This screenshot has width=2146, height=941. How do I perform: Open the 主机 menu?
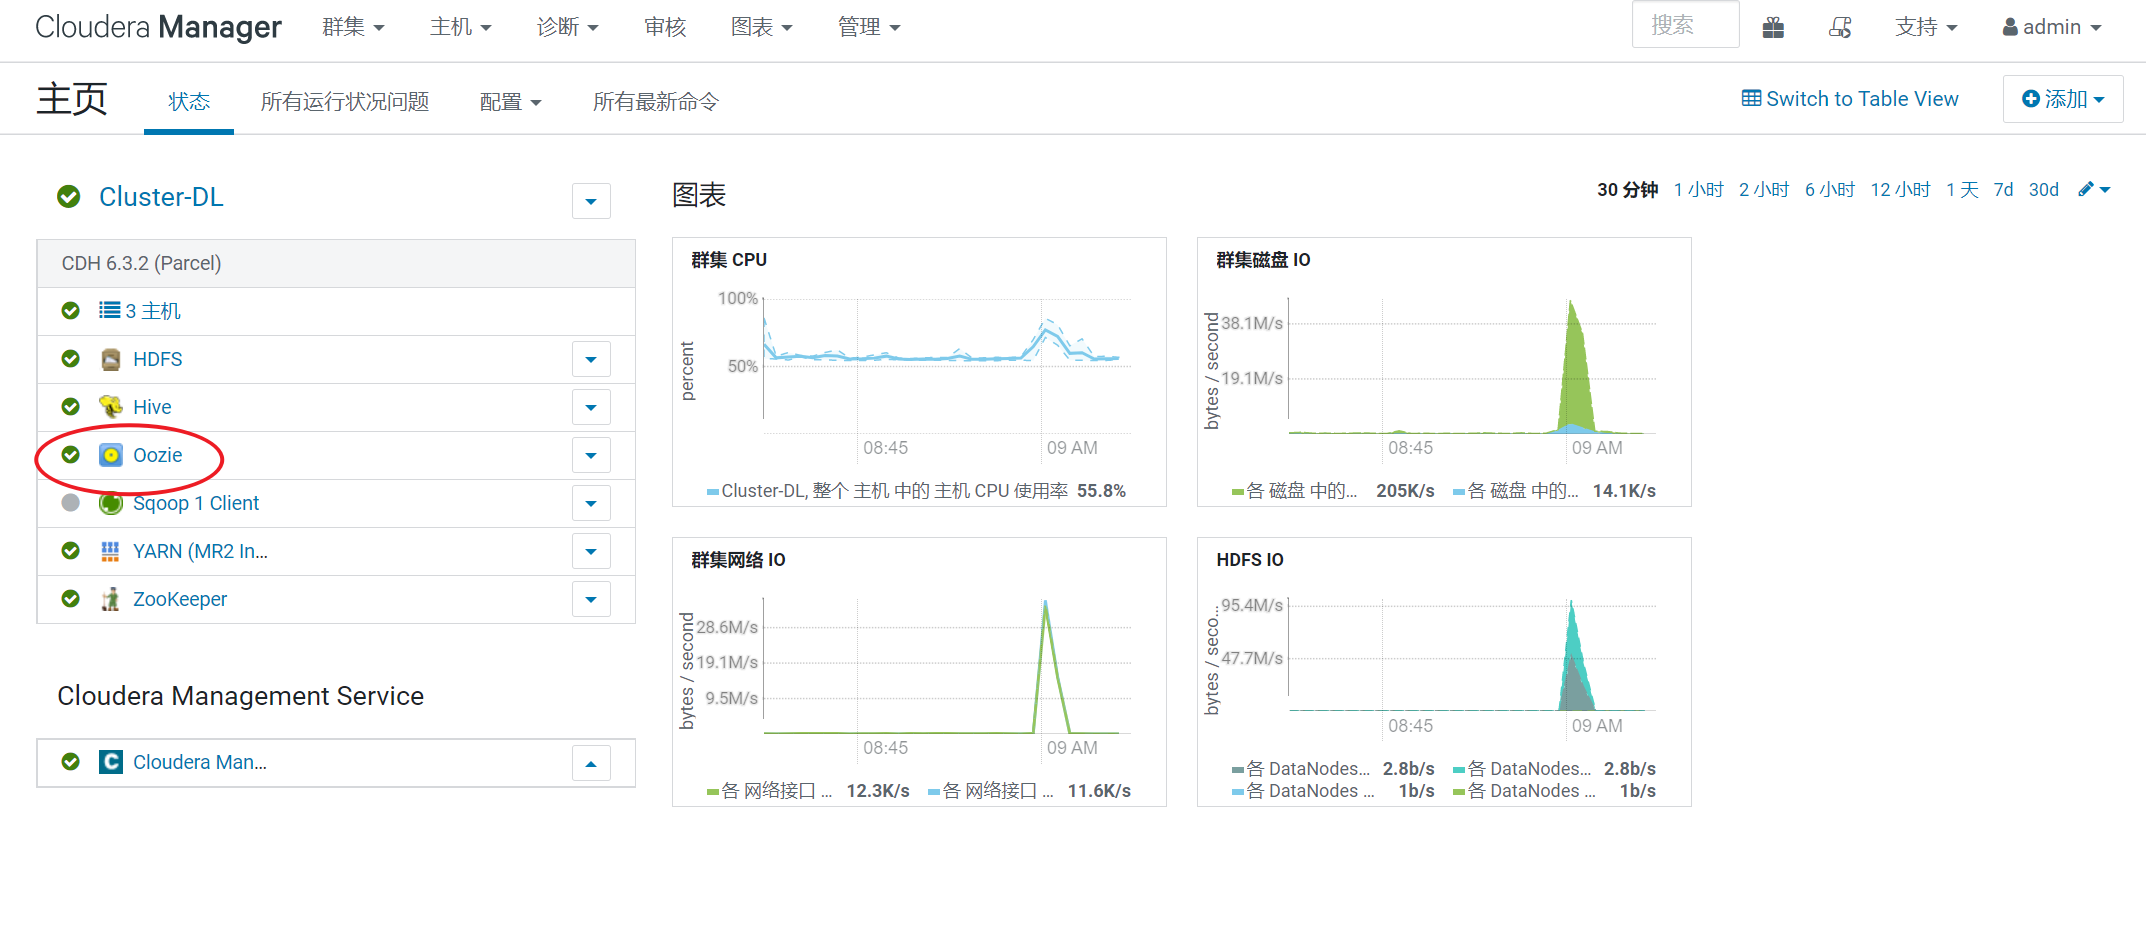[461, 27]
